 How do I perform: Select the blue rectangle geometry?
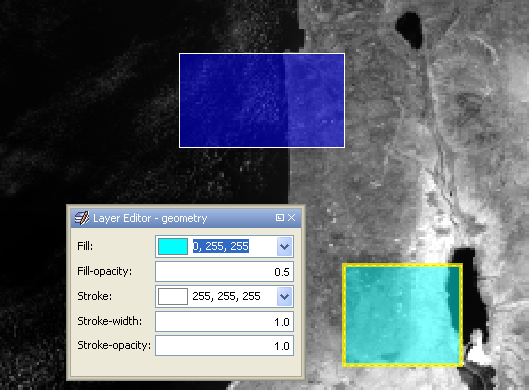(262, 100)
